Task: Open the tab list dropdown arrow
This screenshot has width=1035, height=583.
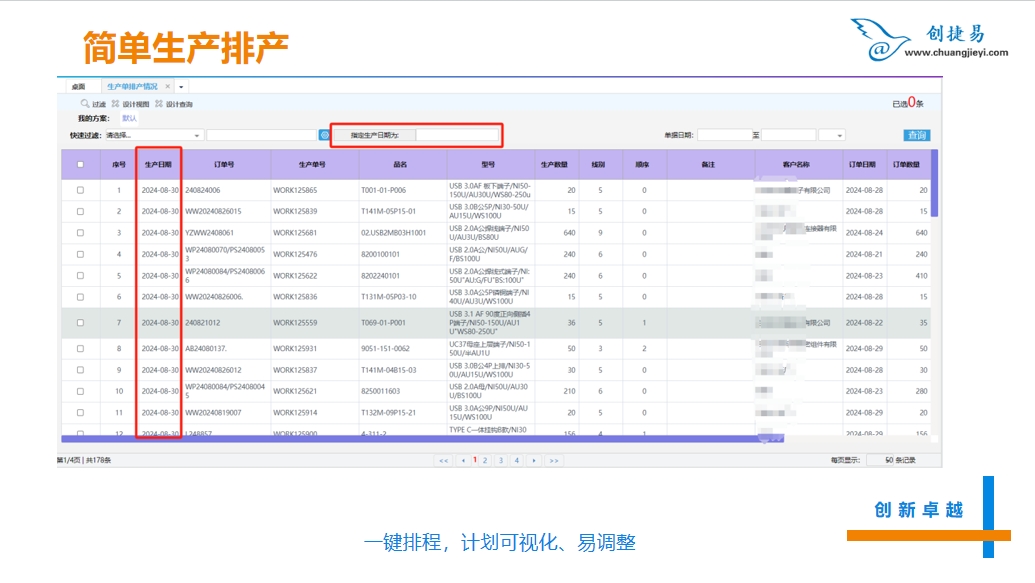Action: coord(181,87)
